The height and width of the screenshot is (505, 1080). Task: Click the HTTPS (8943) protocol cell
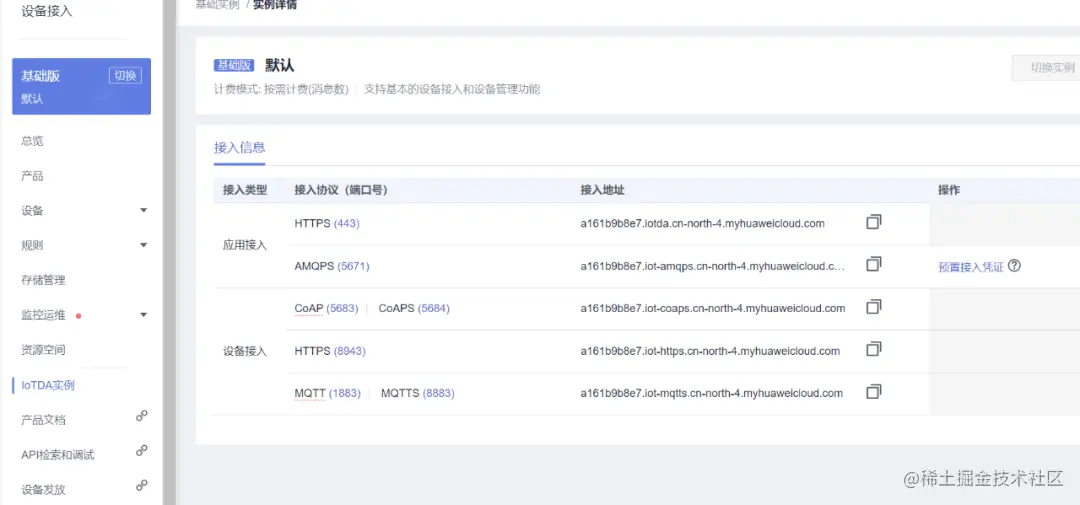coord(330,351)
